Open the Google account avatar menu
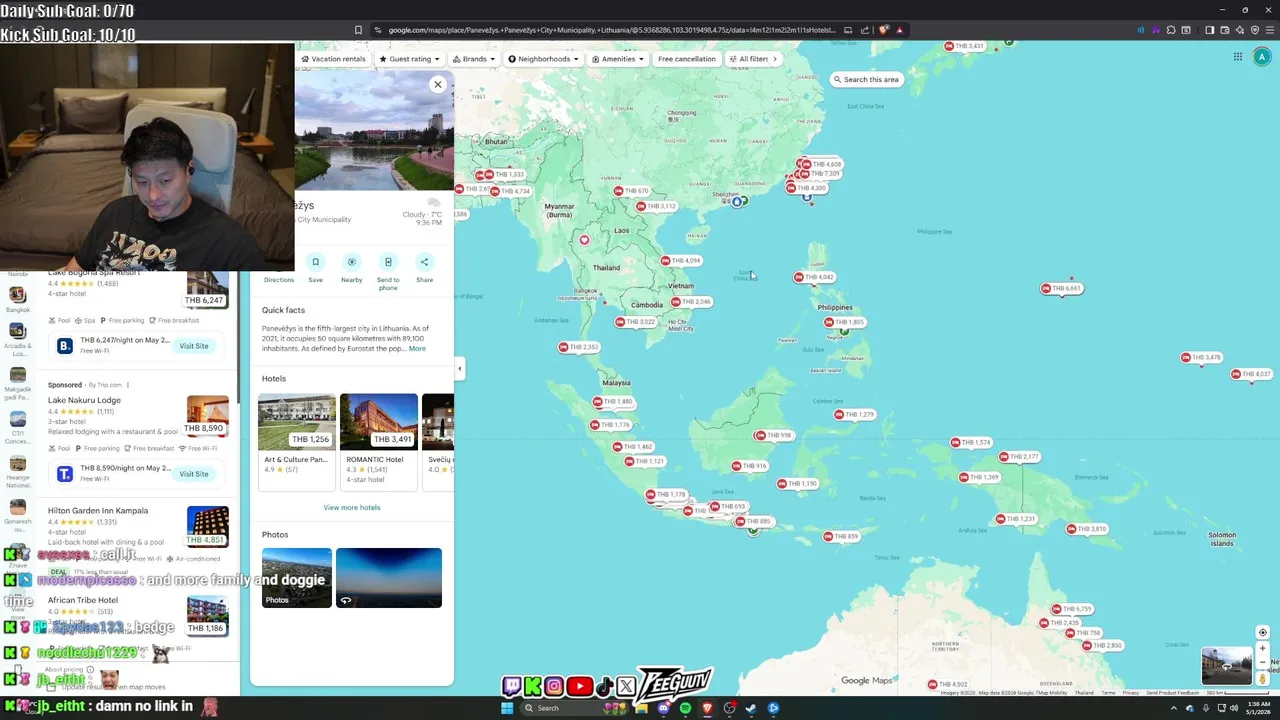The width and height of the screenshot is (1280, 720). click(x=1263, y=57)
